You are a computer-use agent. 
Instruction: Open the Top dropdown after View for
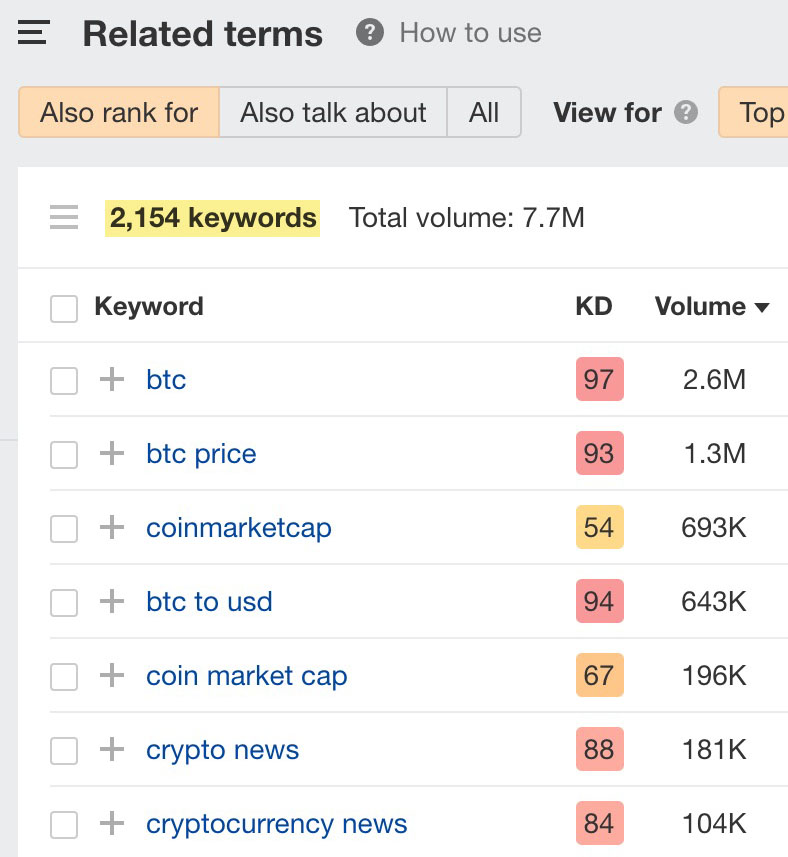pyautogui.click(x=758, y=112)
